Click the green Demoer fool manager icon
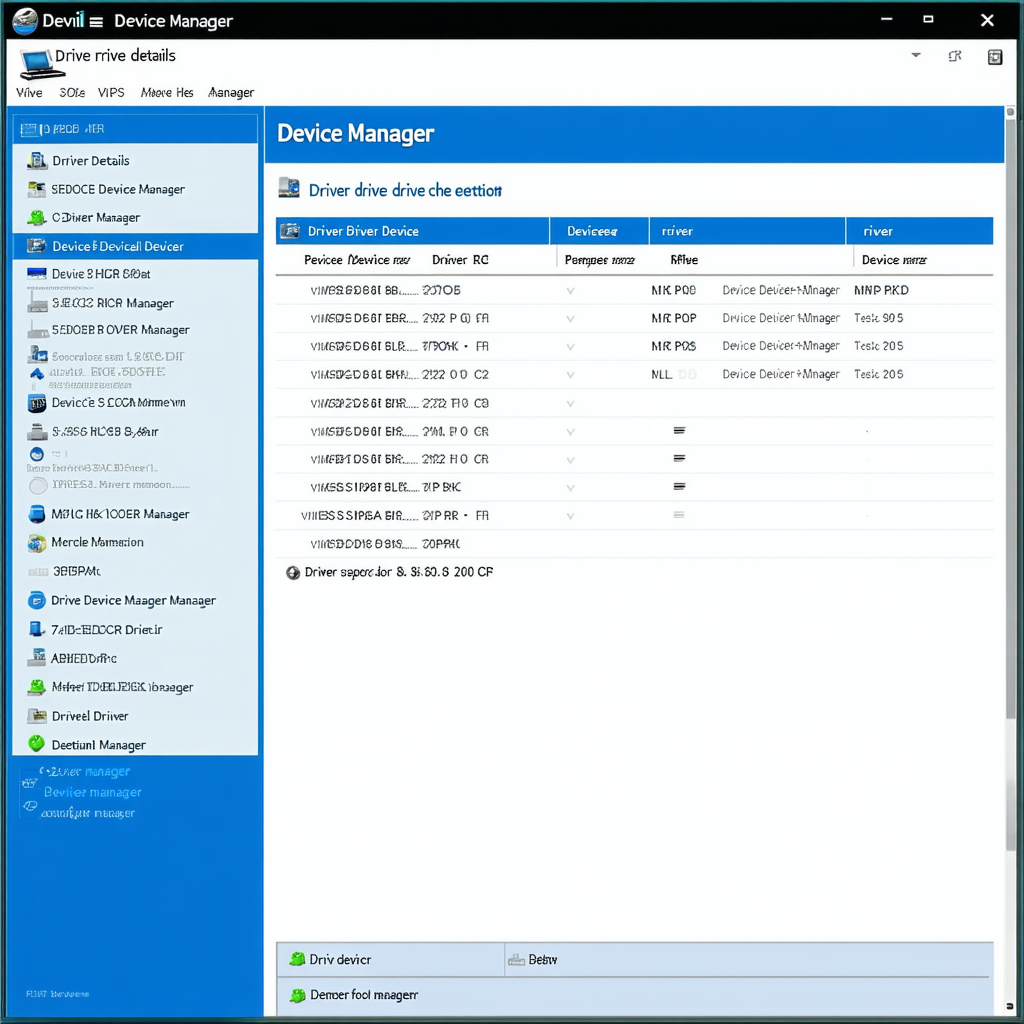The image size is (1024, 1024). 297,995
